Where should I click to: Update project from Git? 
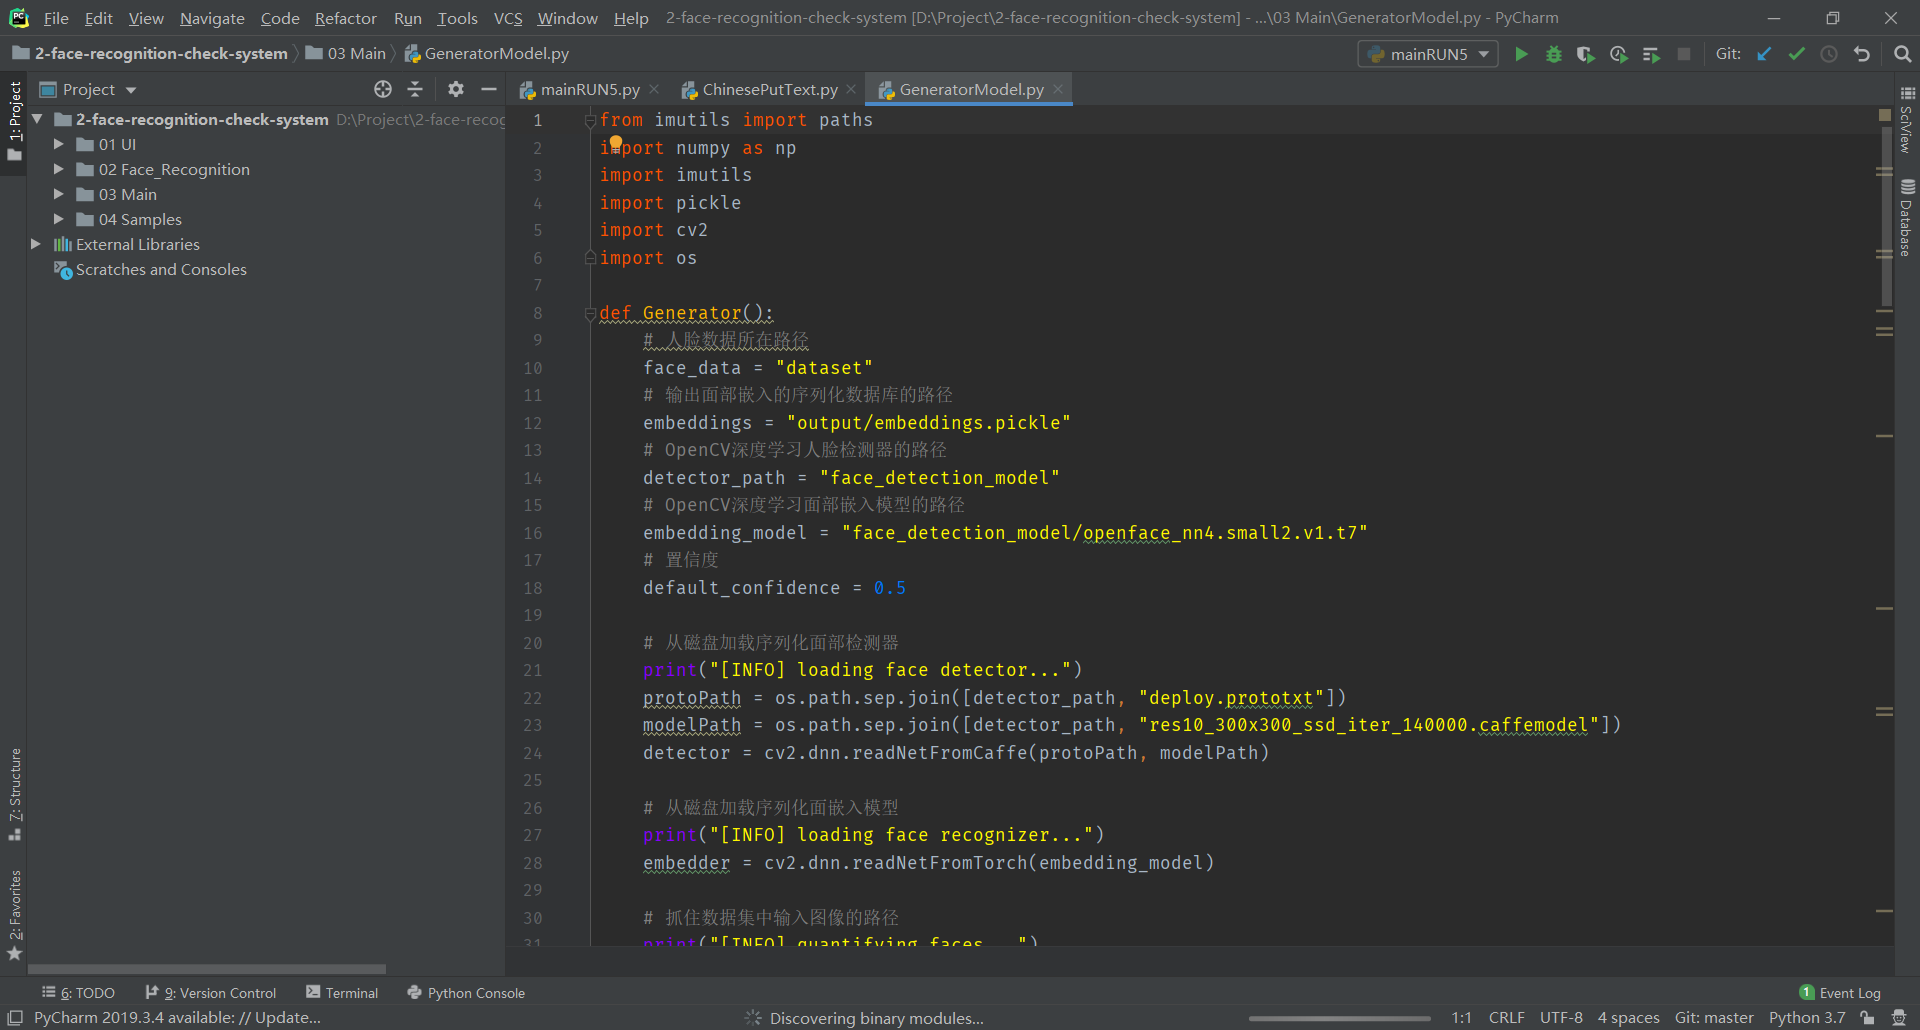click(1765, 54)
